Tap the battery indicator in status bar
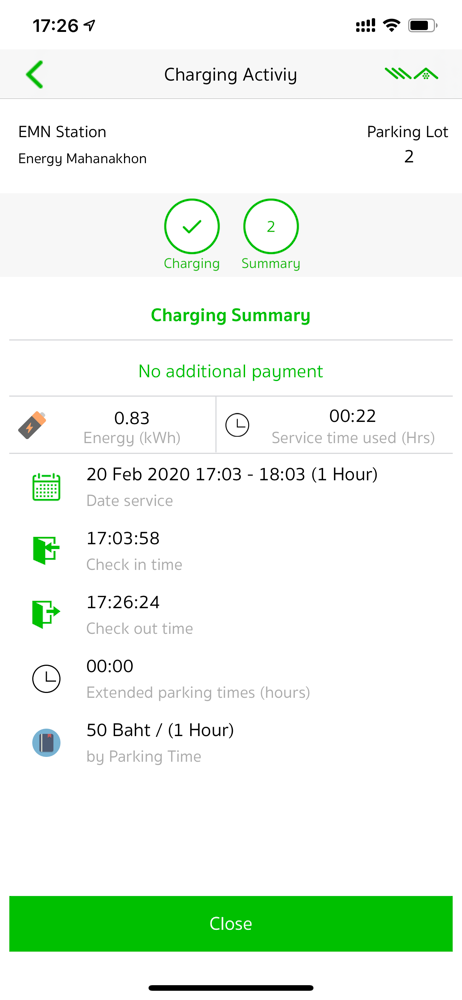 click(x=422, y=26)
